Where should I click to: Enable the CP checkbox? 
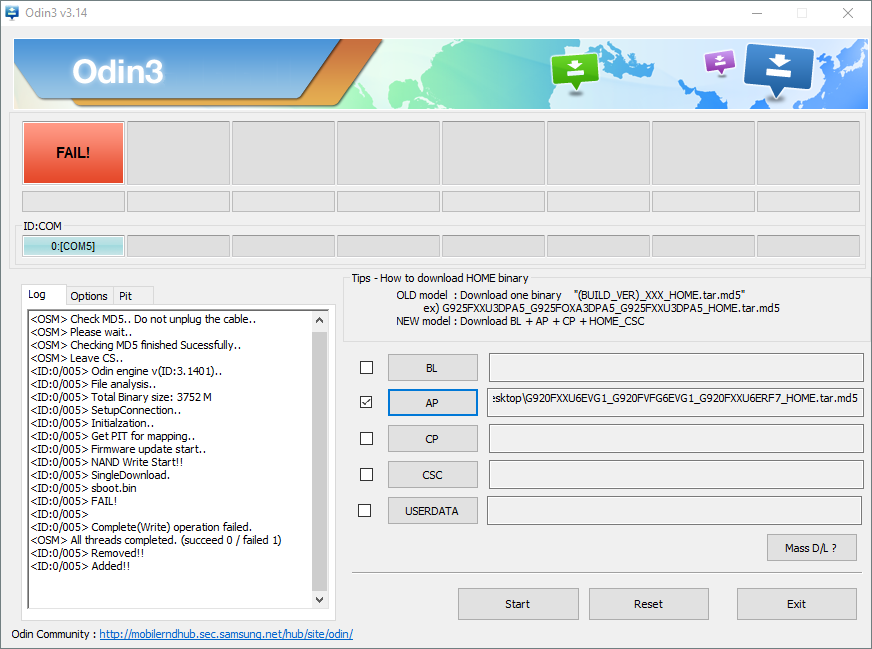[x=366, y=438]
